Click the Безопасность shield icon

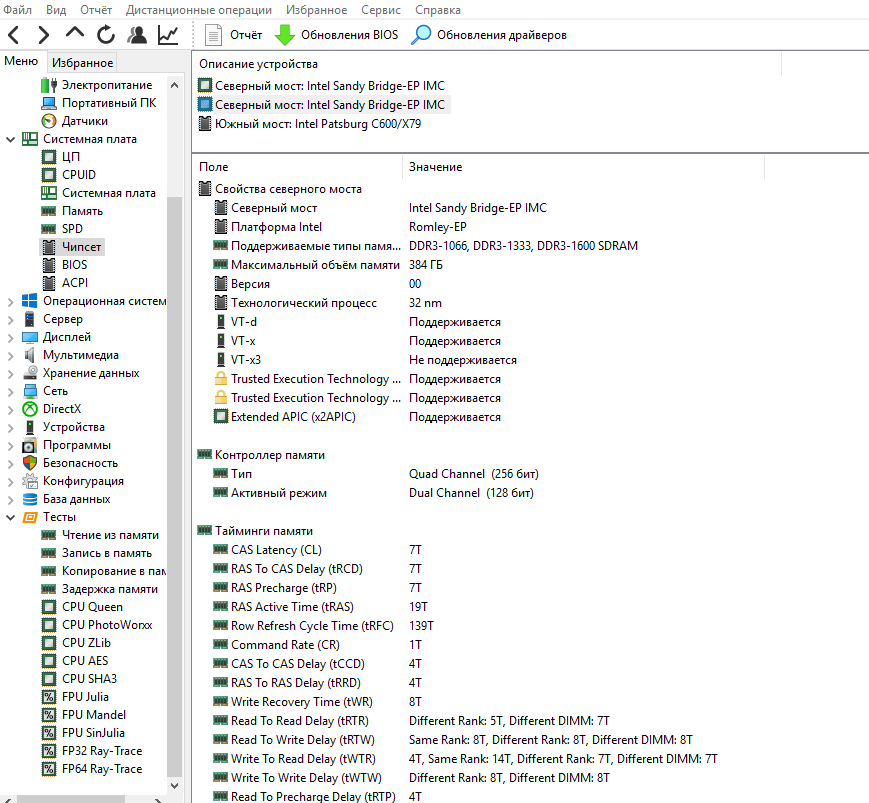[30, 463]
